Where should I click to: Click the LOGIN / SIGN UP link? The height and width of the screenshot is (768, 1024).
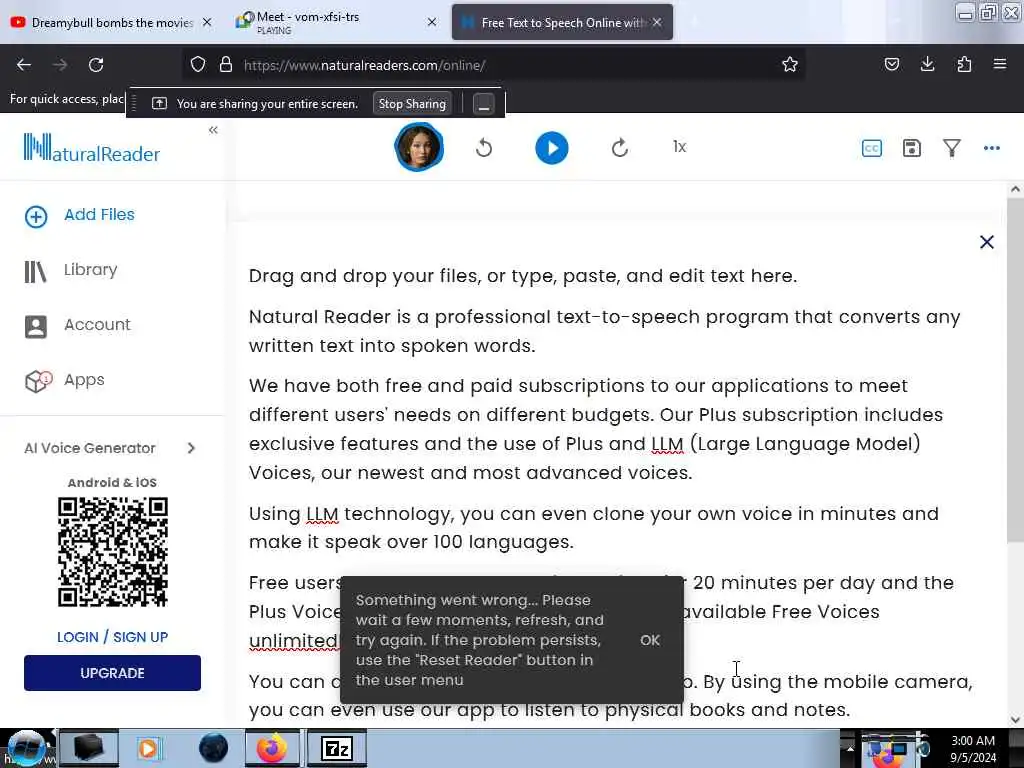click(x=112, y=637)
